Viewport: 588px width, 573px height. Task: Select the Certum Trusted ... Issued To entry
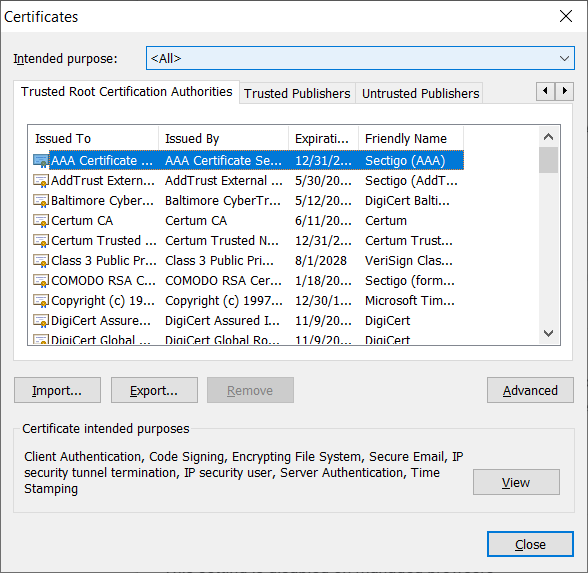pos(104,241)
